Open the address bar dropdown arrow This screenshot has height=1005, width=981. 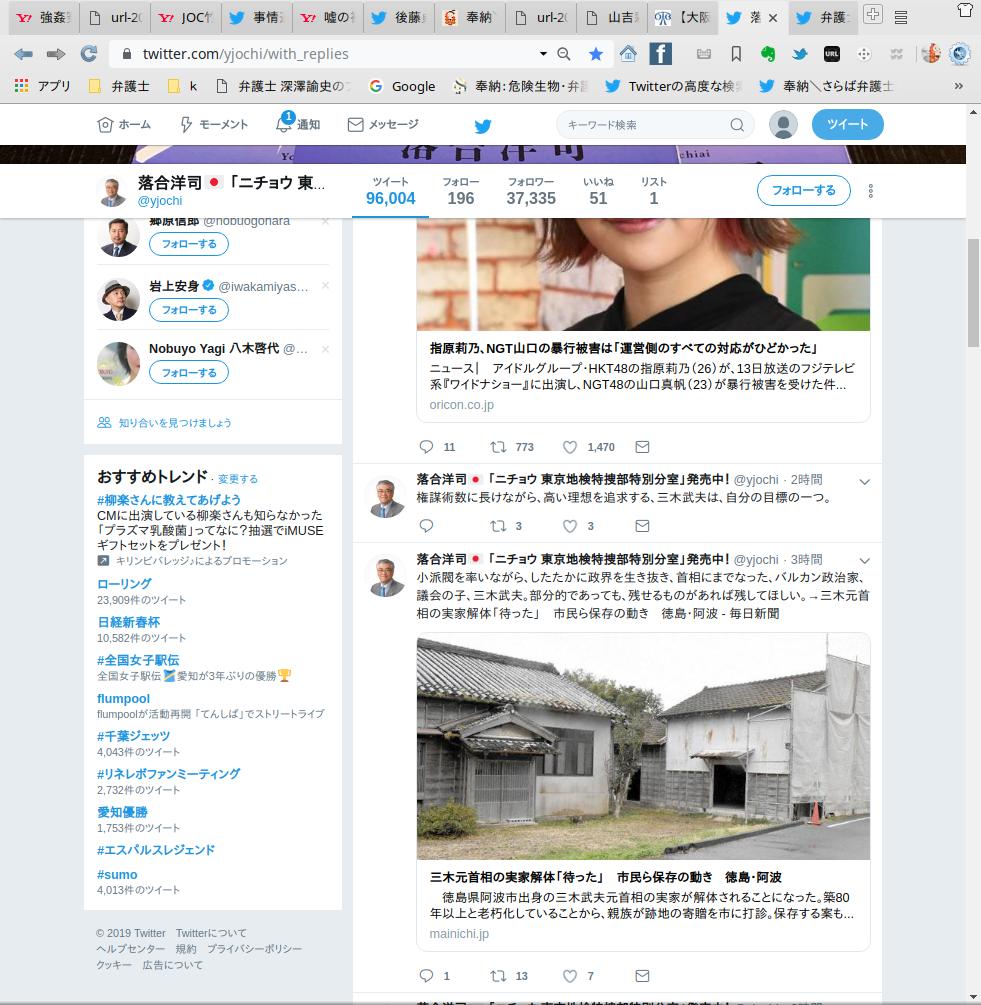[x=543, y=54]
